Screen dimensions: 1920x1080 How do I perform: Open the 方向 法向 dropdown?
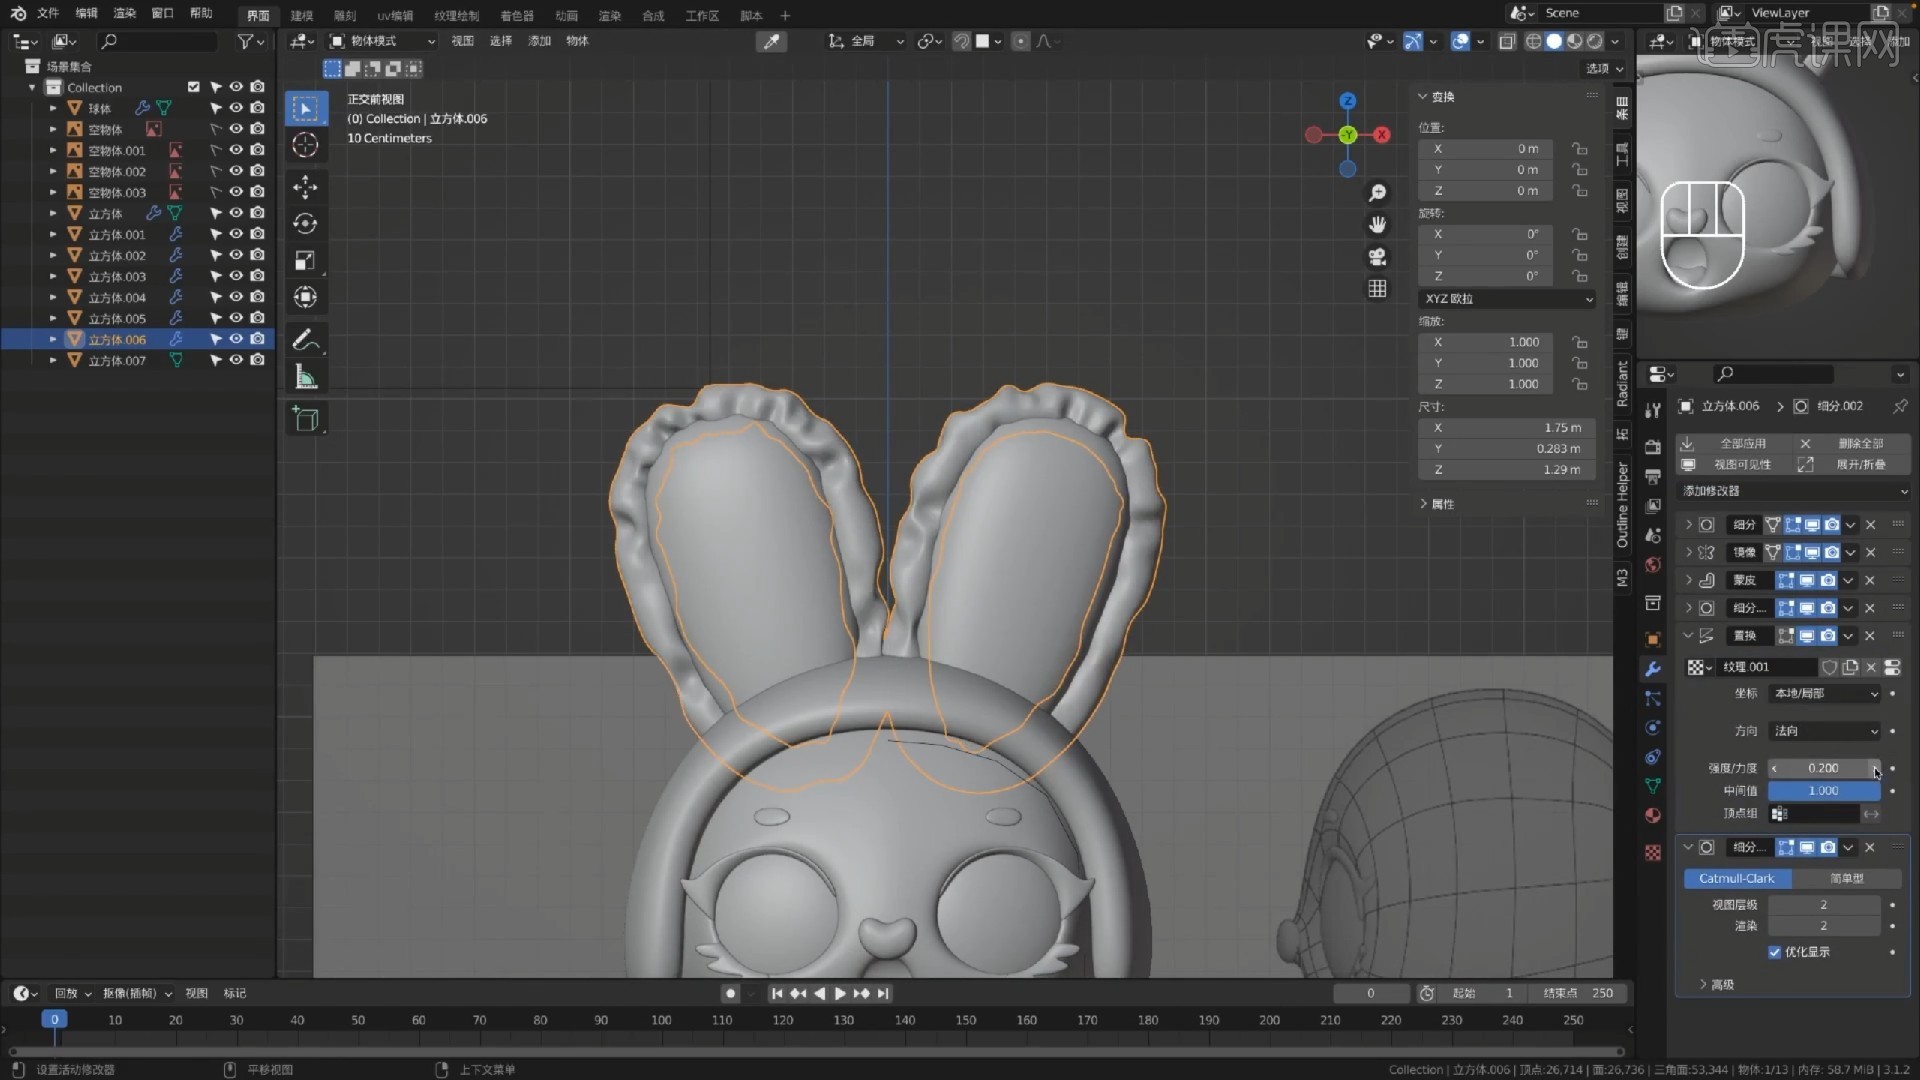[1825, 731]
